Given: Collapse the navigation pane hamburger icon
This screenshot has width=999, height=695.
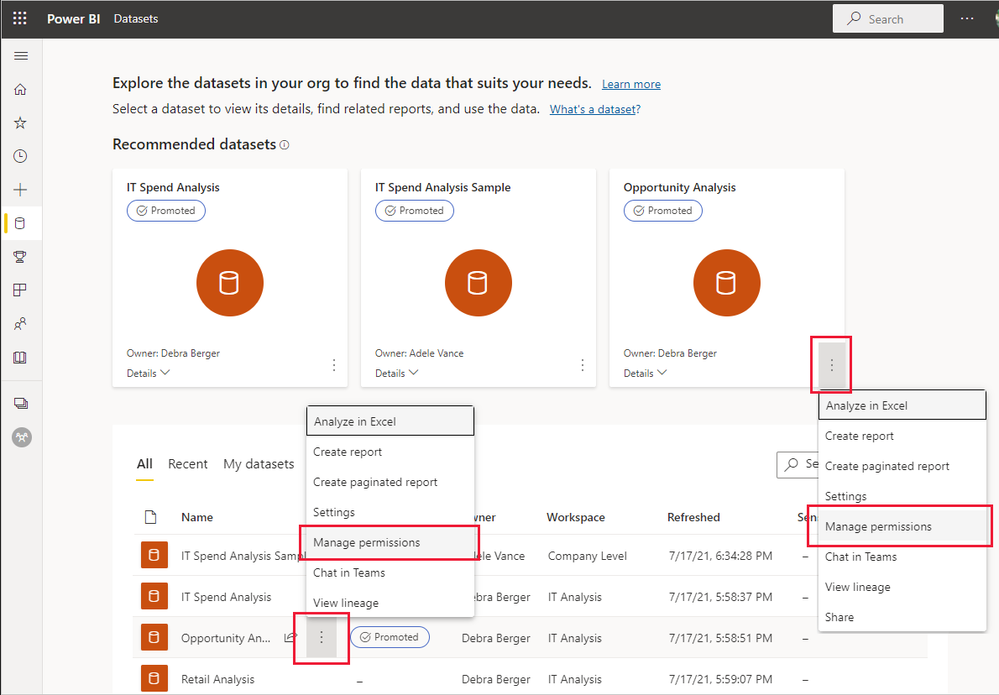Looking at the screenshot, I should tap(21, 56).
